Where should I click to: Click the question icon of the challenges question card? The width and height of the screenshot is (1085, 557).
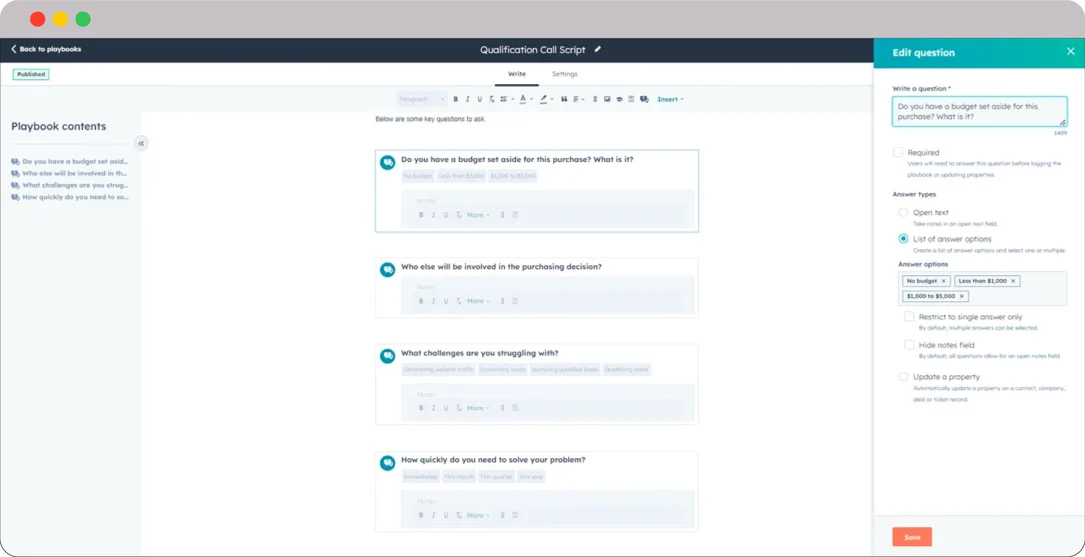point(388,356)
